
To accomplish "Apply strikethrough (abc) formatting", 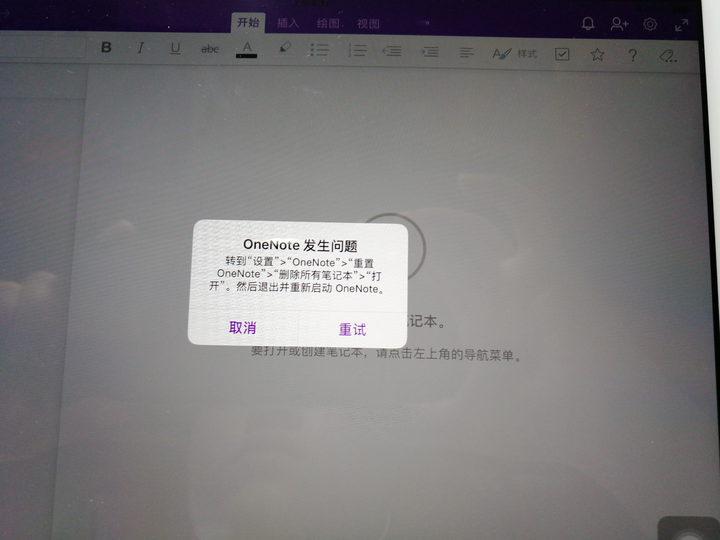I will (210, 49).
